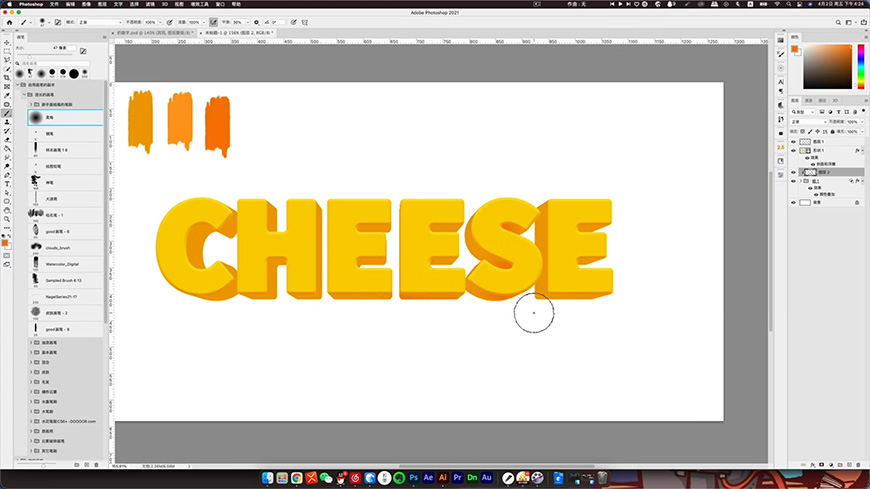Open the 滤镜 menu in the menu bar
This screenshot has height=489, width=870.
[148, 4]
